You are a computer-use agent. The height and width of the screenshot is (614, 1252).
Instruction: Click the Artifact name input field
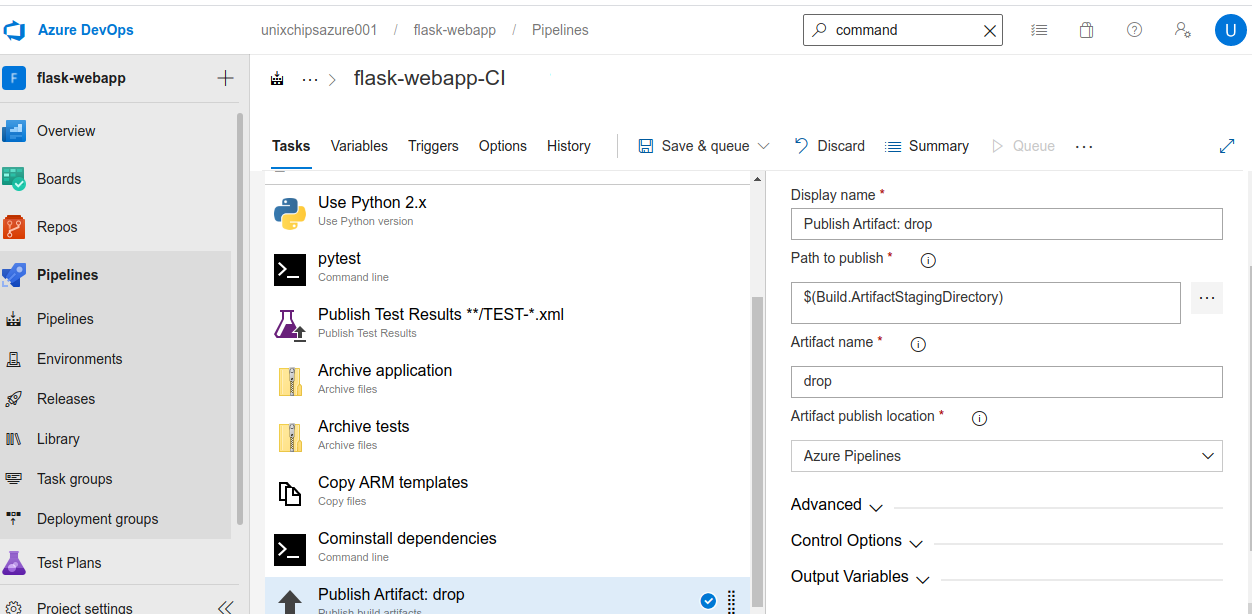(x=1006, y=381)
